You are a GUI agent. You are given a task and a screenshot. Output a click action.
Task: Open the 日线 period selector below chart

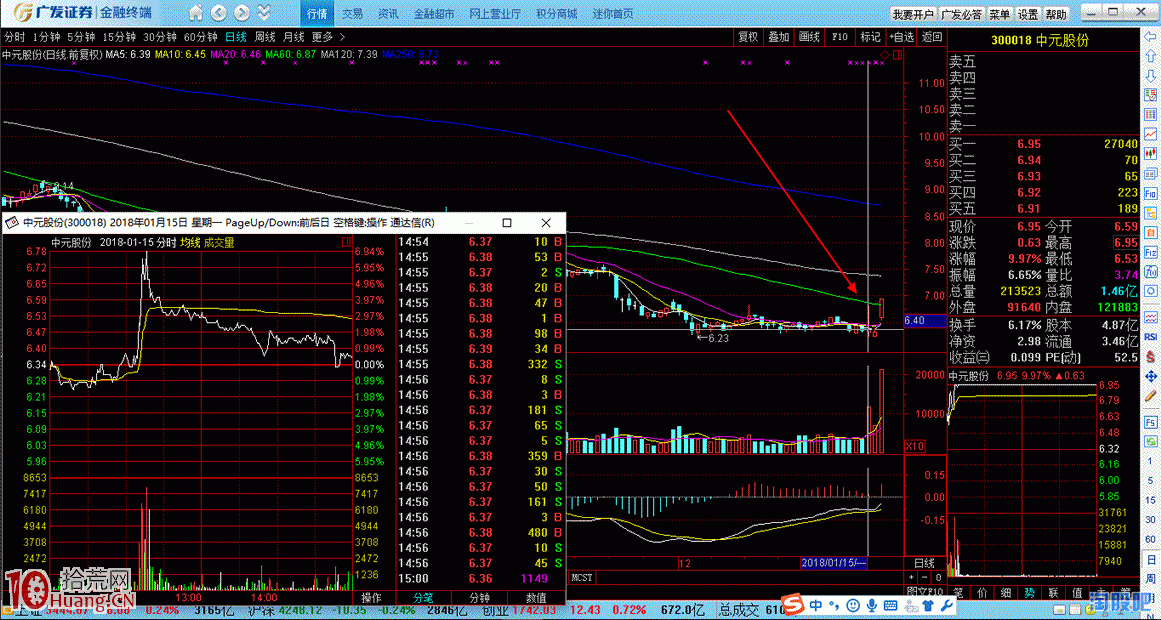click(x=926, y=563)
